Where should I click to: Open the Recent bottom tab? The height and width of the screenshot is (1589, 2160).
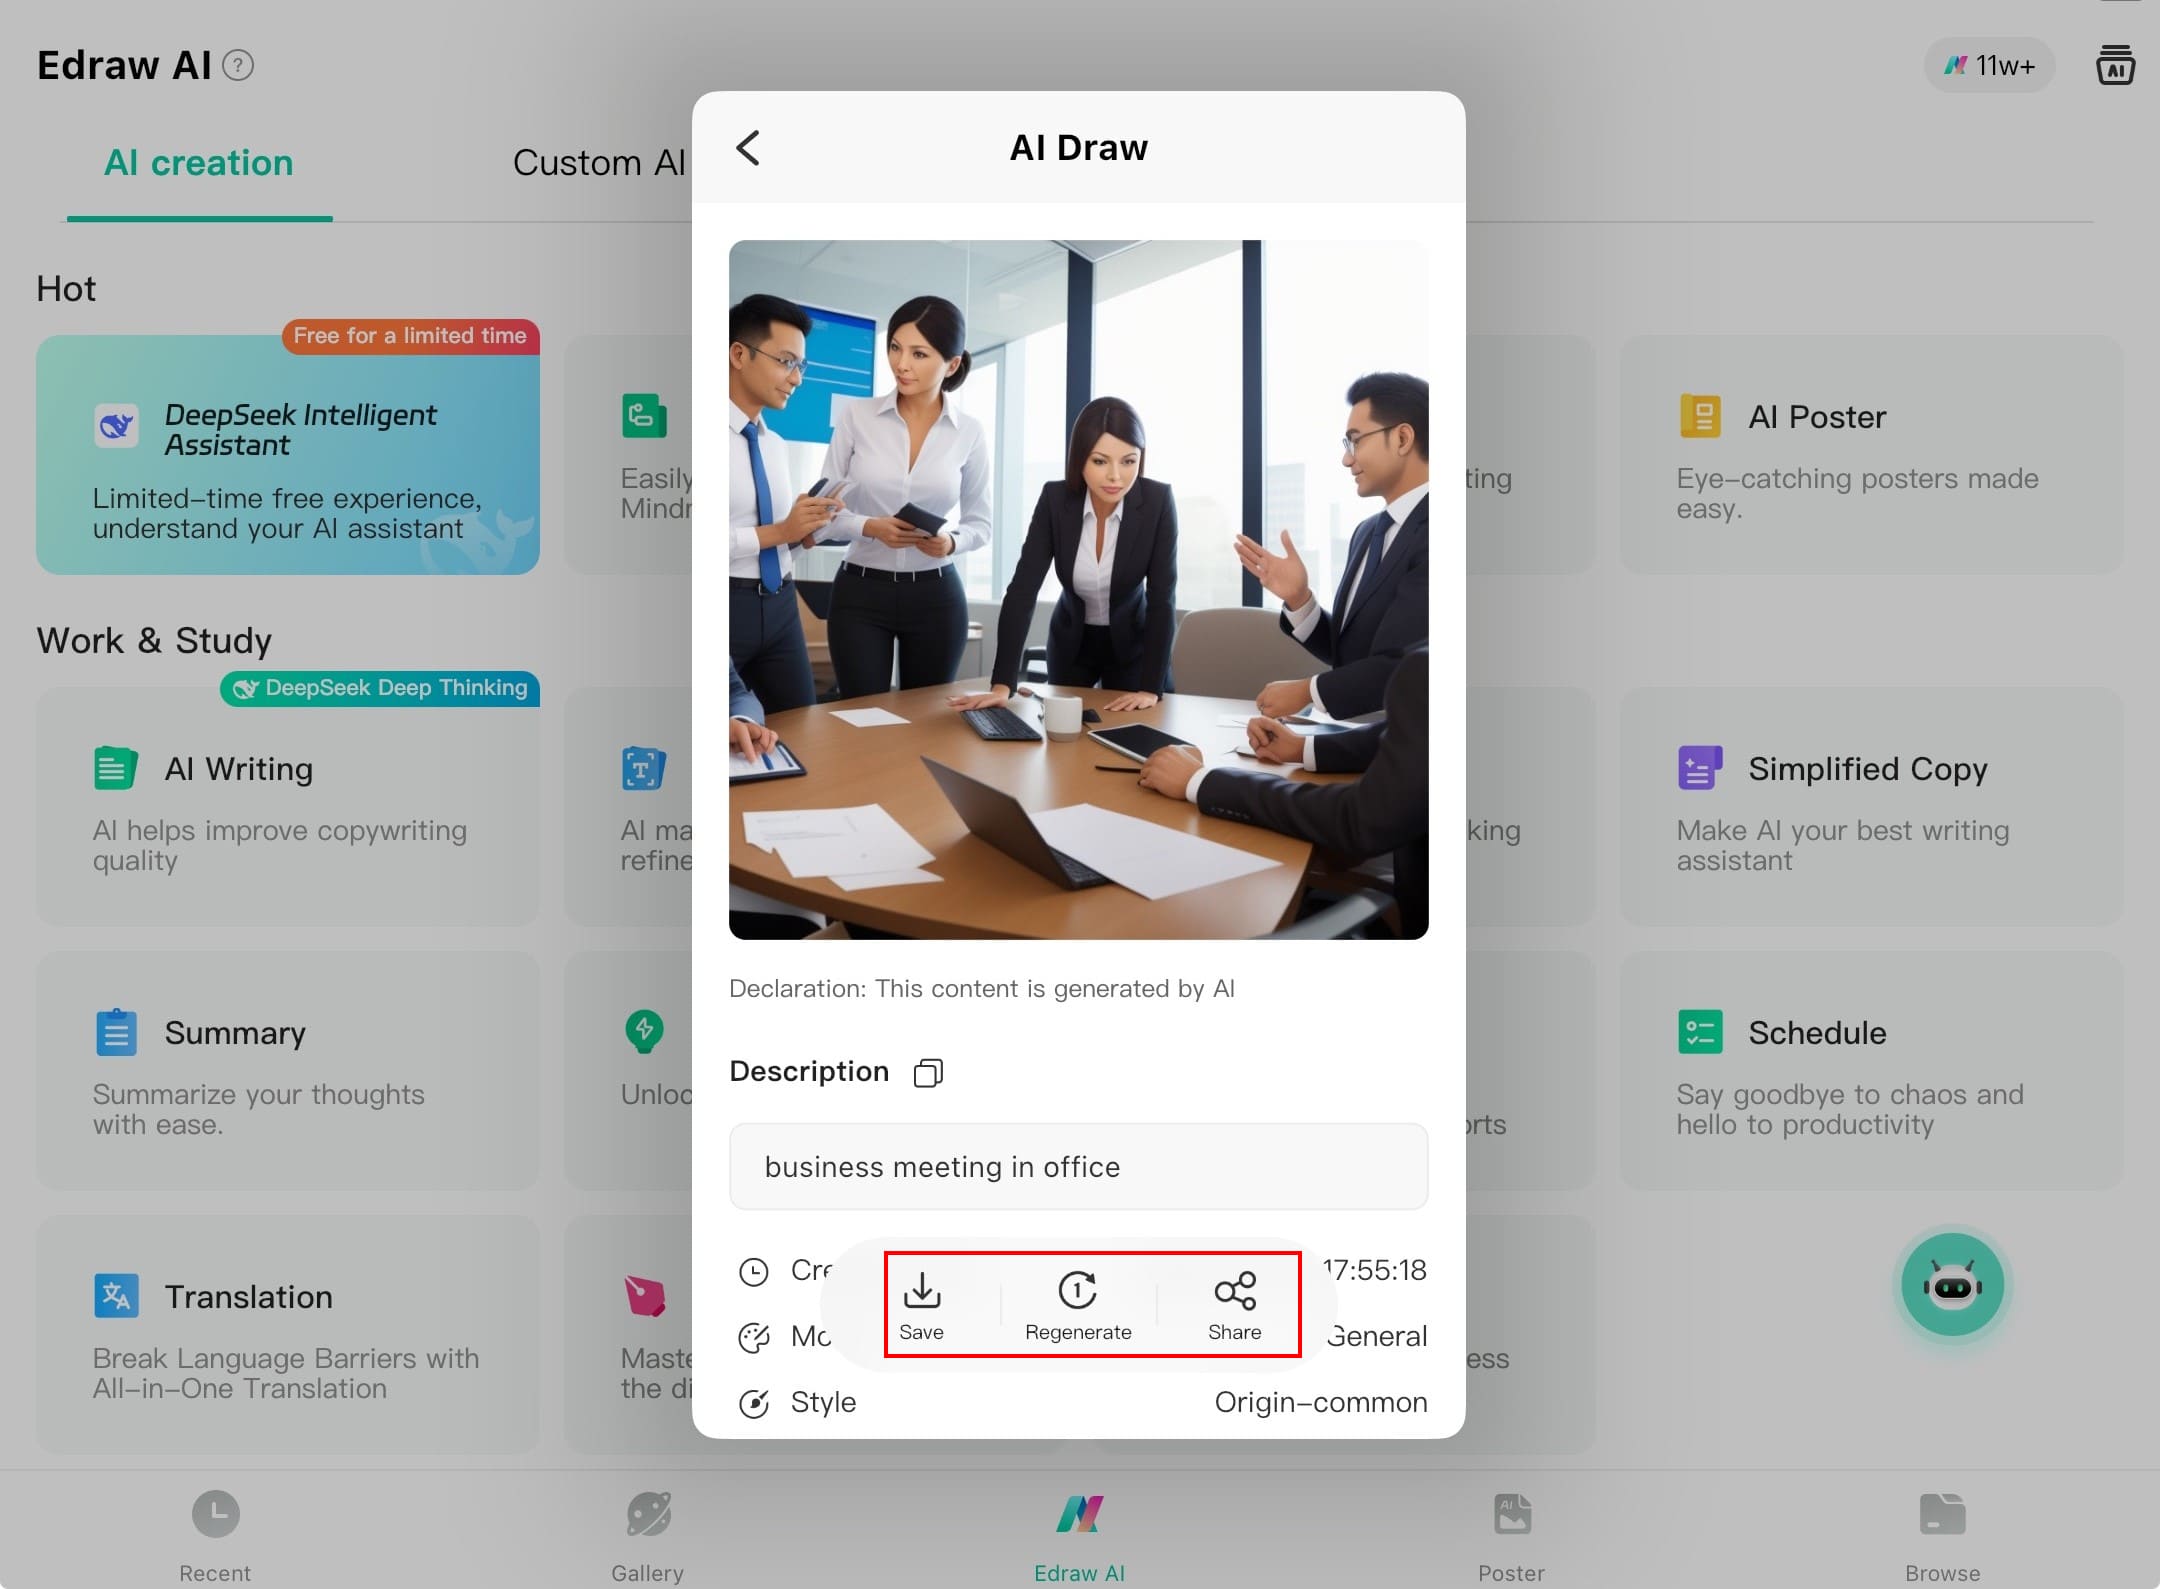point(215,1534)
